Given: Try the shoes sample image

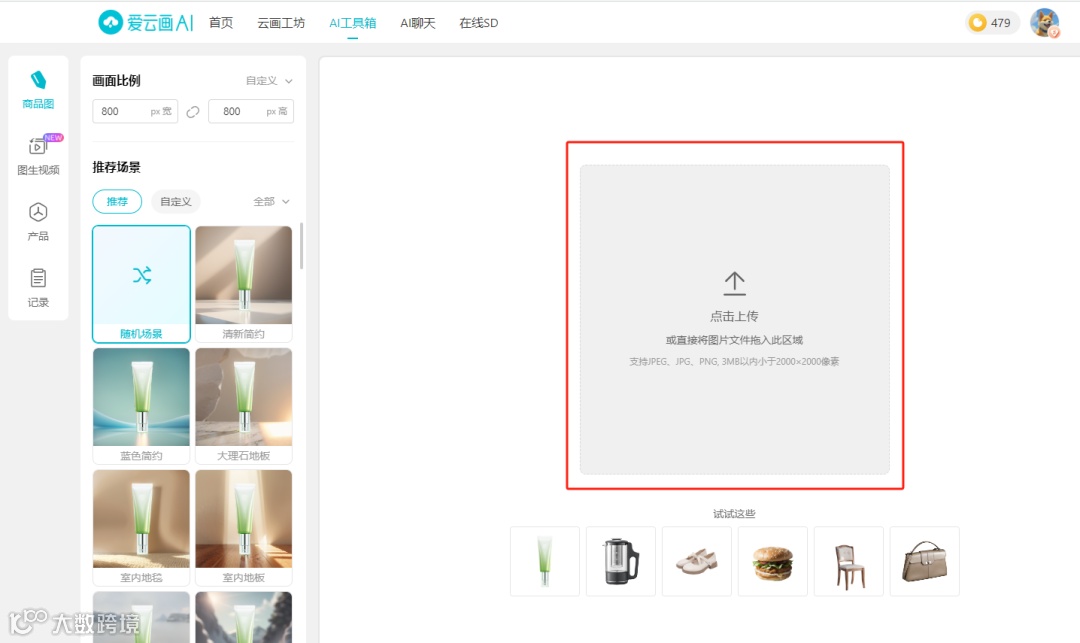Looking at the screenshot, I should click(x=696, y=561).
